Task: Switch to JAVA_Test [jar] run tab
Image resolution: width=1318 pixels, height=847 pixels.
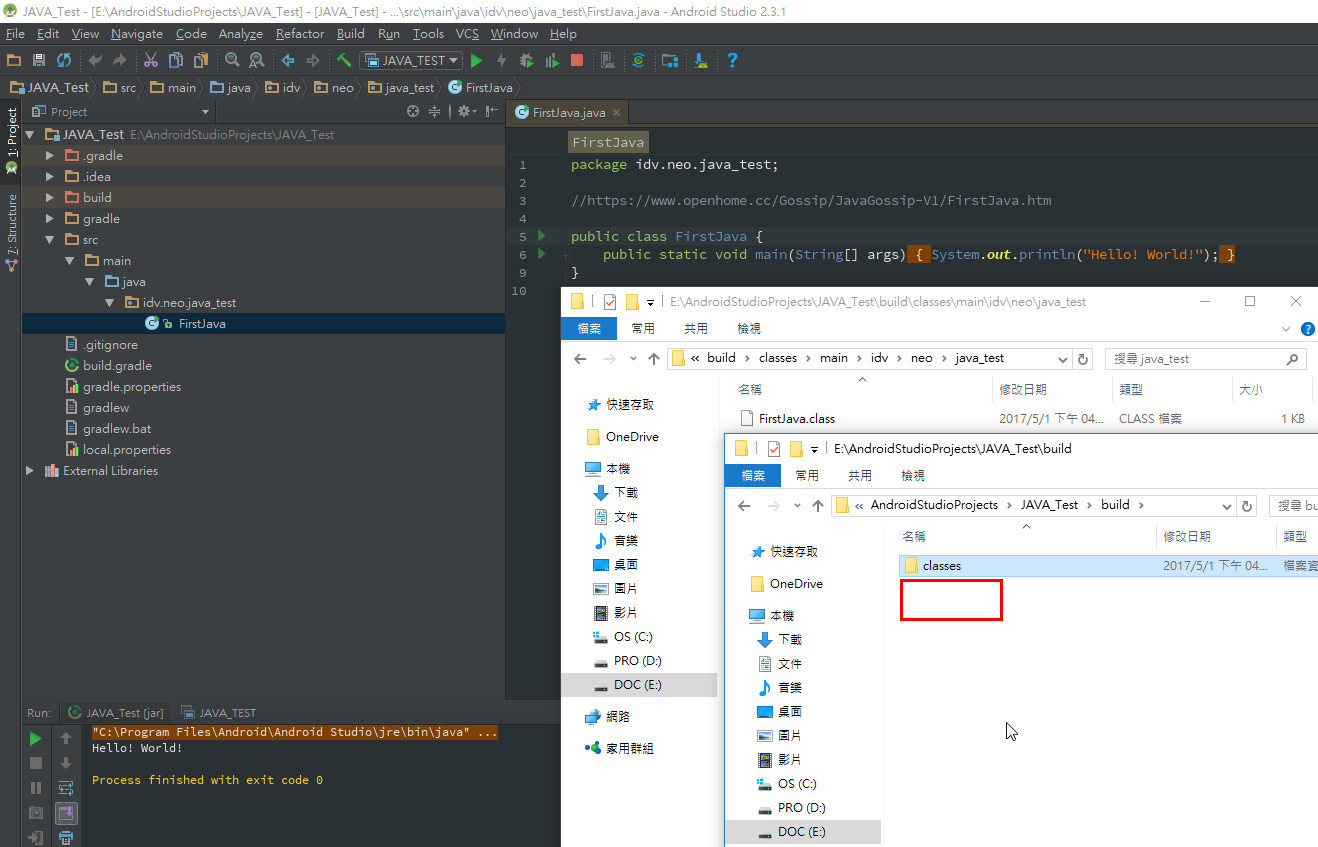Action: [x=116, y=713]
